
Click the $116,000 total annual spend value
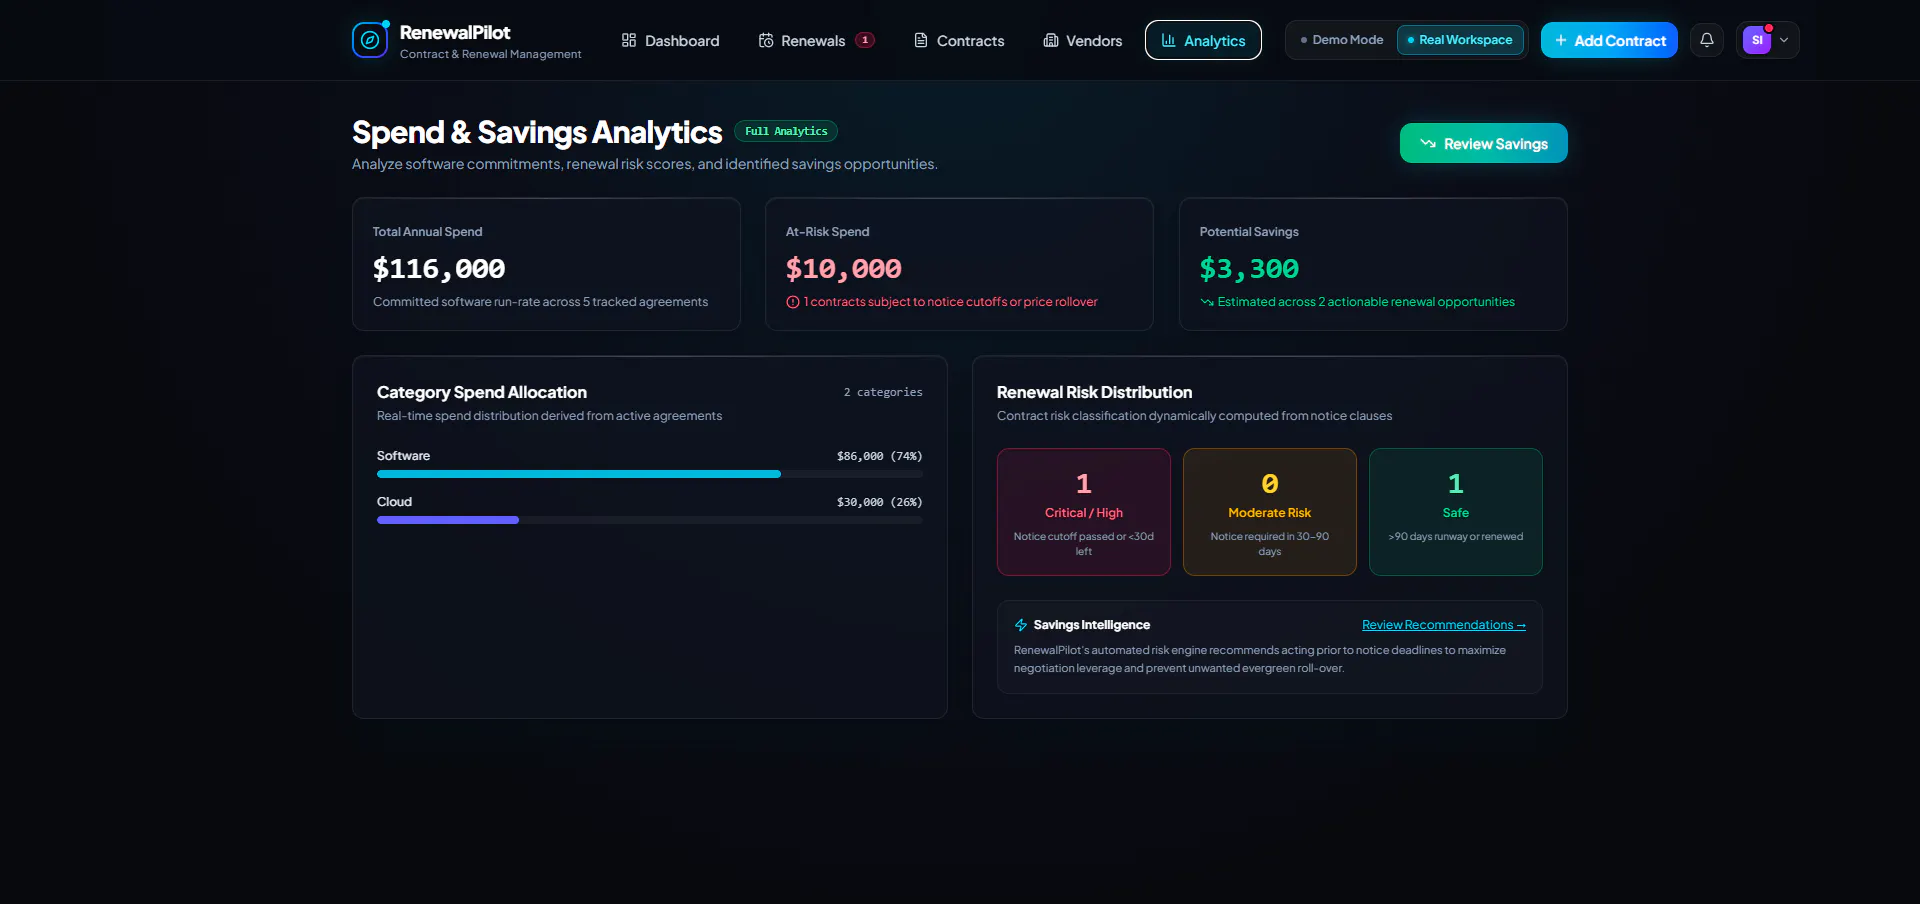coord(439,269)
